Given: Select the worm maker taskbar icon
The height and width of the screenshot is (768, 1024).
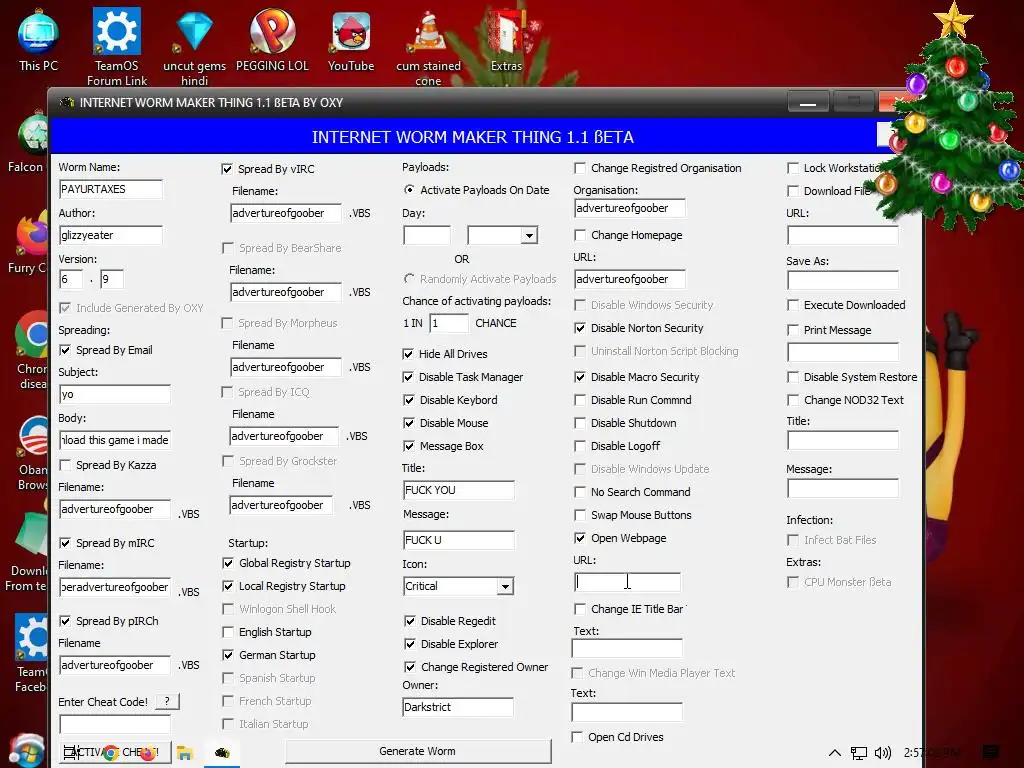Looking at the screenshot, I should point(222,753).
